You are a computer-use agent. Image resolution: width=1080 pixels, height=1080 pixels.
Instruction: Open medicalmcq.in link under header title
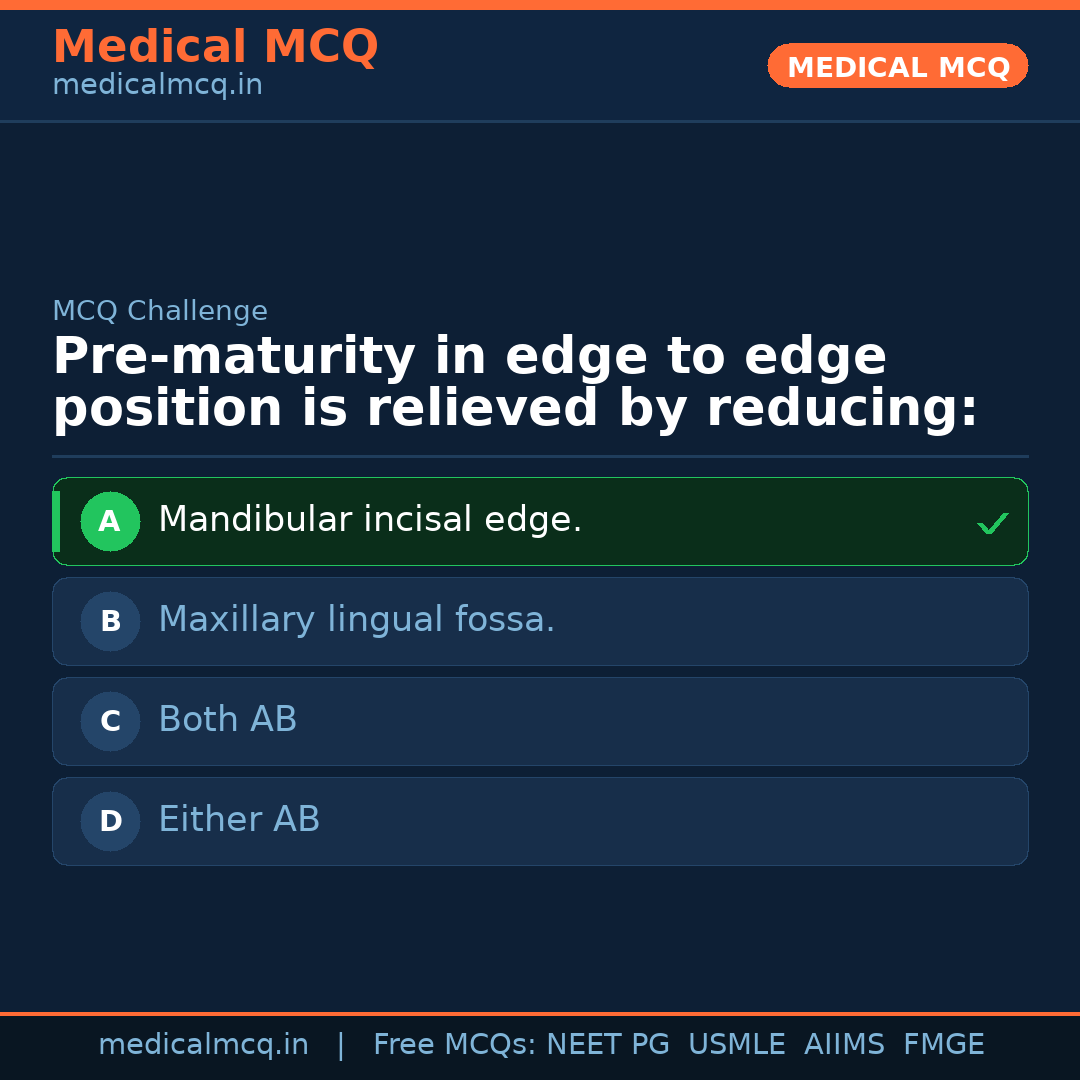click(157, 85)
